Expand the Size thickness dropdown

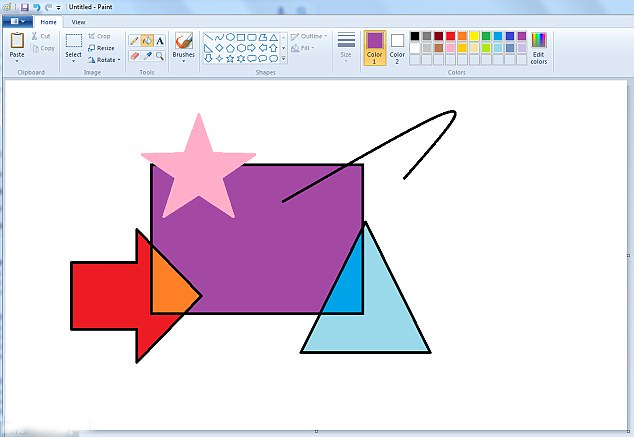[346, 62]
